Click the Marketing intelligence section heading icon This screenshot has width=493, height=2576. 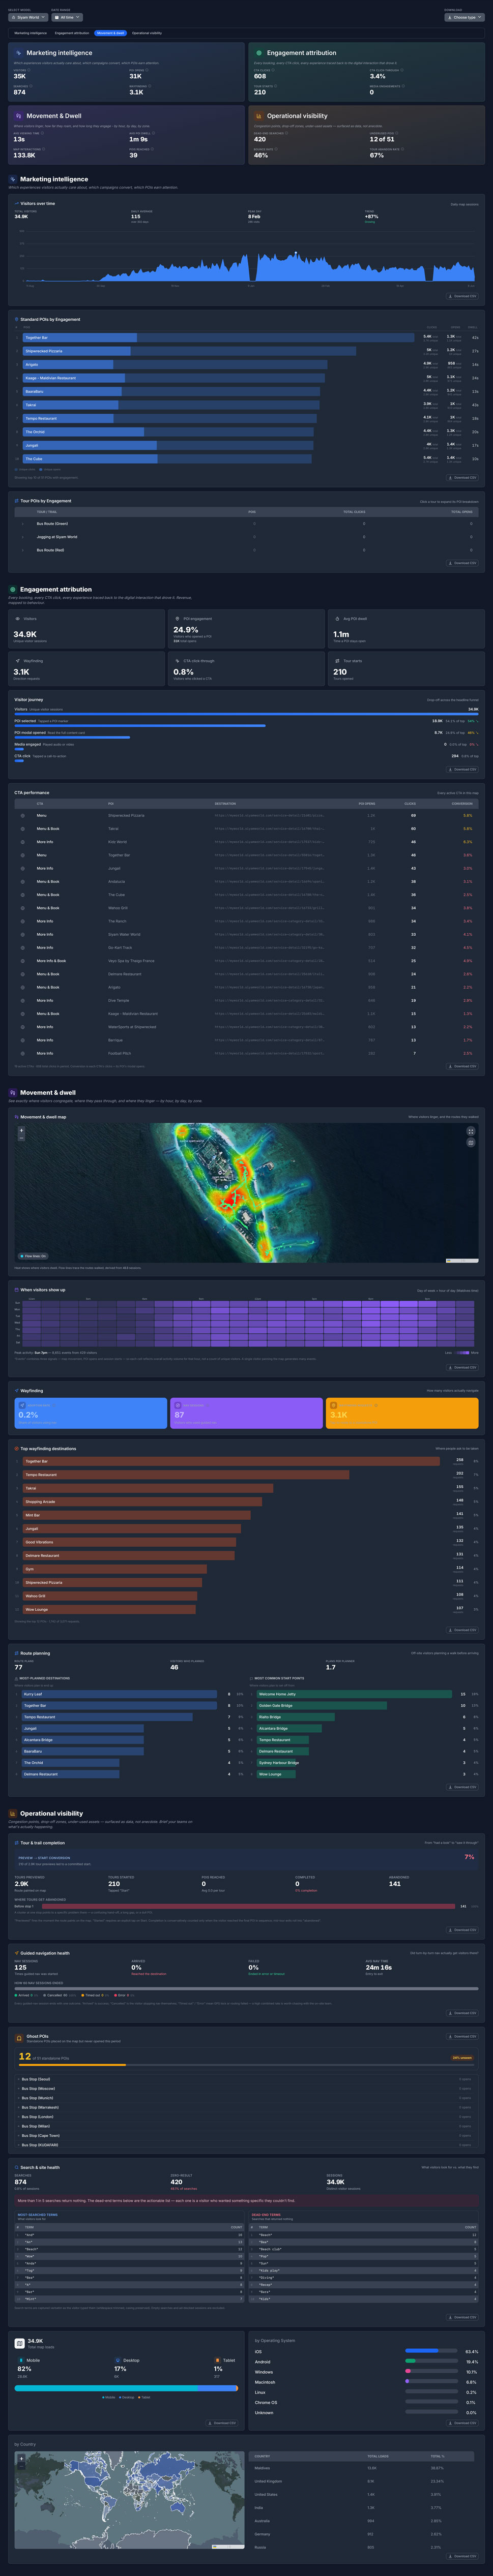point(13,179)
